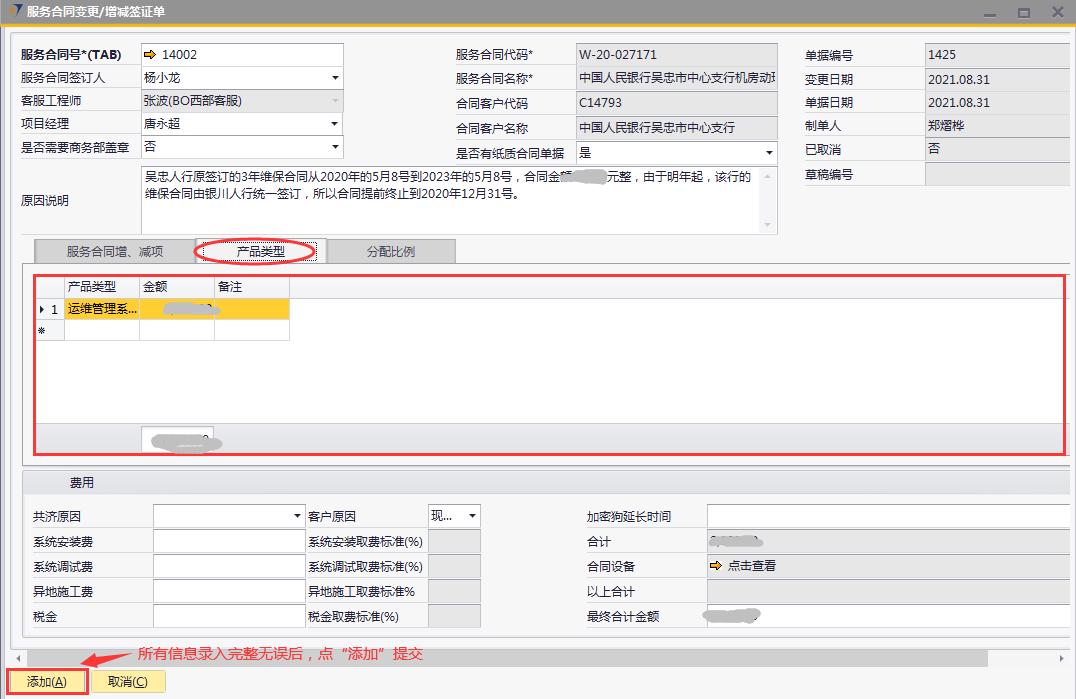Click the 原因说明 text area
Viewport: 1076px width, 699px height.
point(450,200)
